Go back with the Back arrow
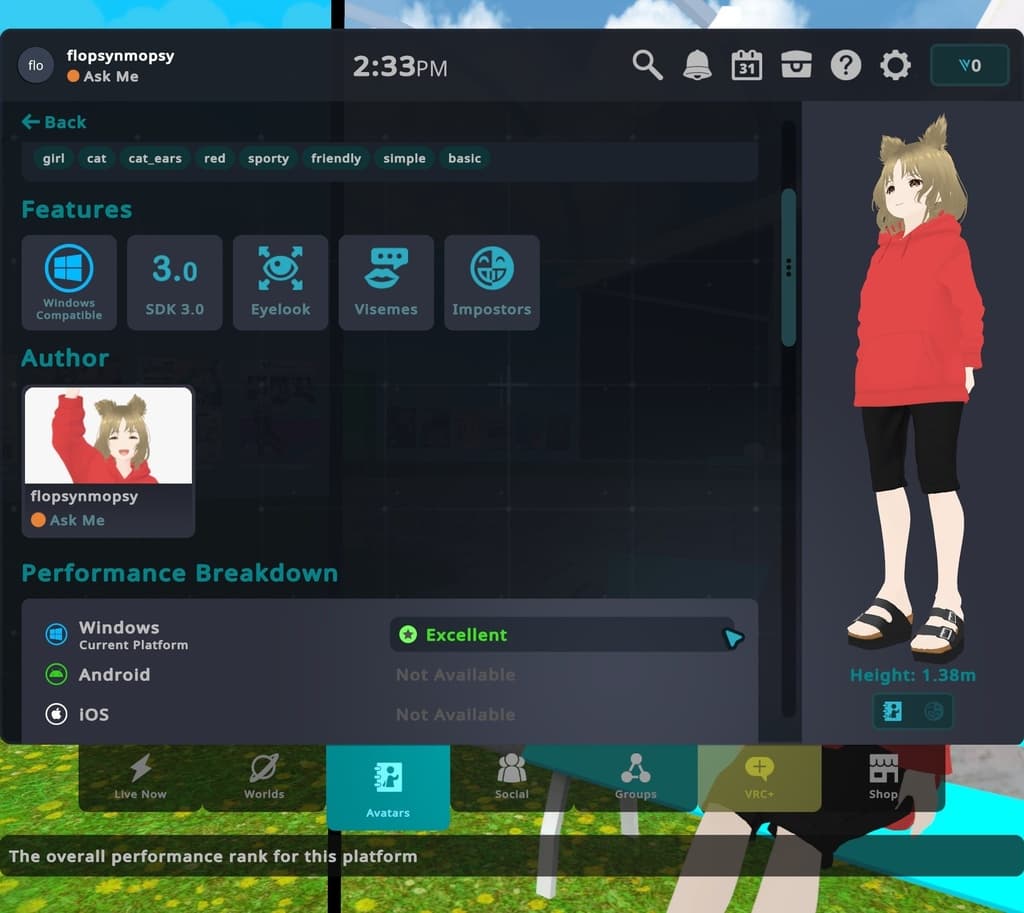 [54, 122]
